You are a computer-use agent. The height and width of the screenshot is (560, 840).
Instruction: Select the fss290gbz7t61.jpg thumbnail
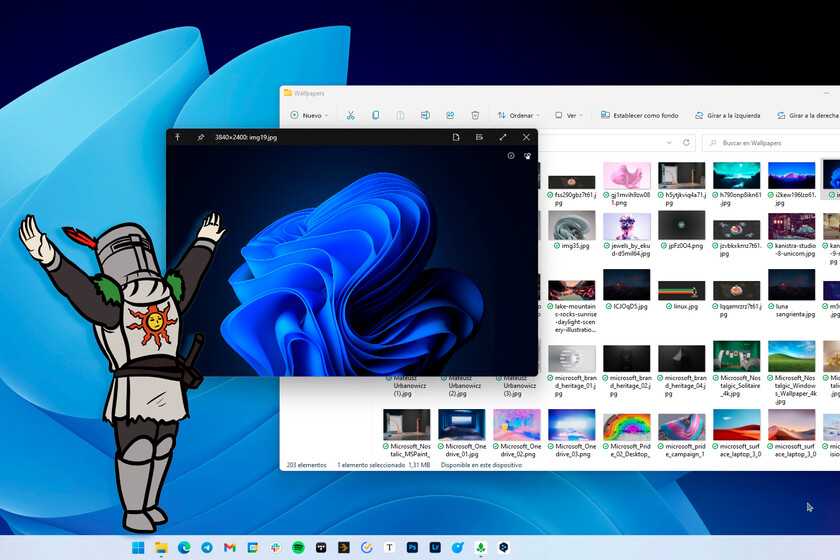click(572, 182)
